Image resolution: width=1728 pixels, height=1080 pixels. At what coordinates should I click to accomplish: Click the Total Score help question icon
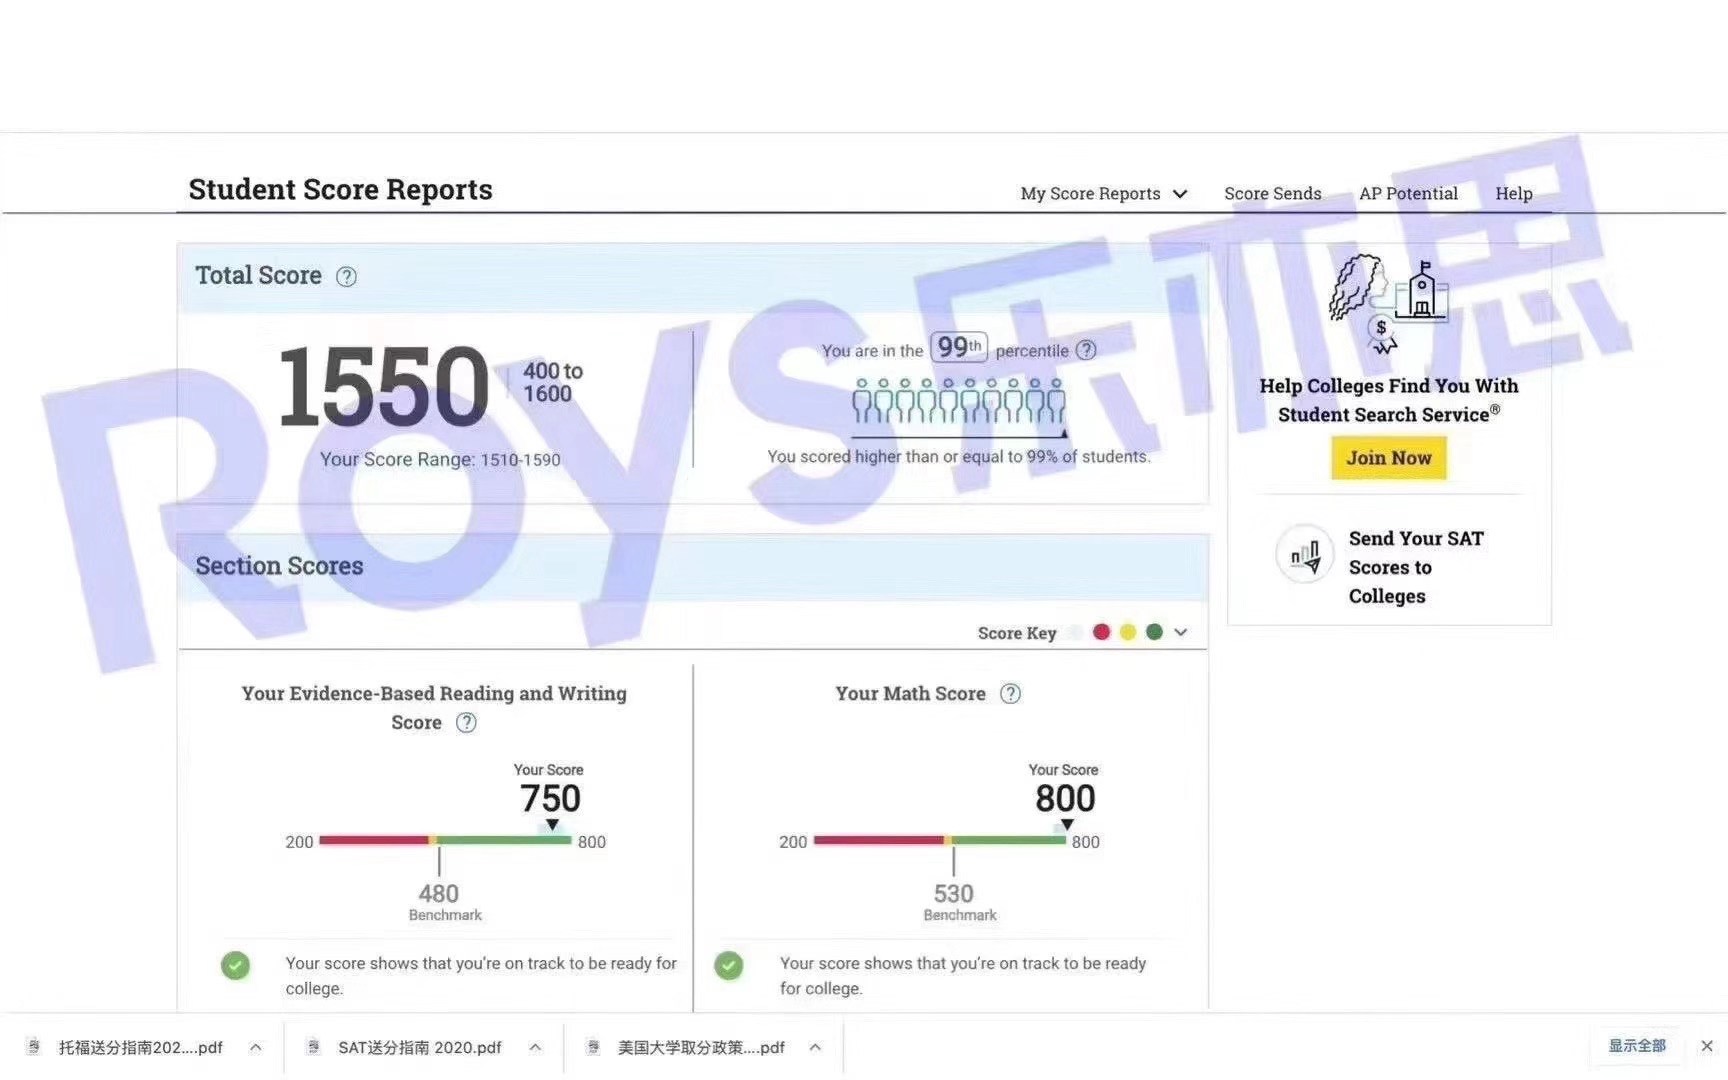pos(346,277)
